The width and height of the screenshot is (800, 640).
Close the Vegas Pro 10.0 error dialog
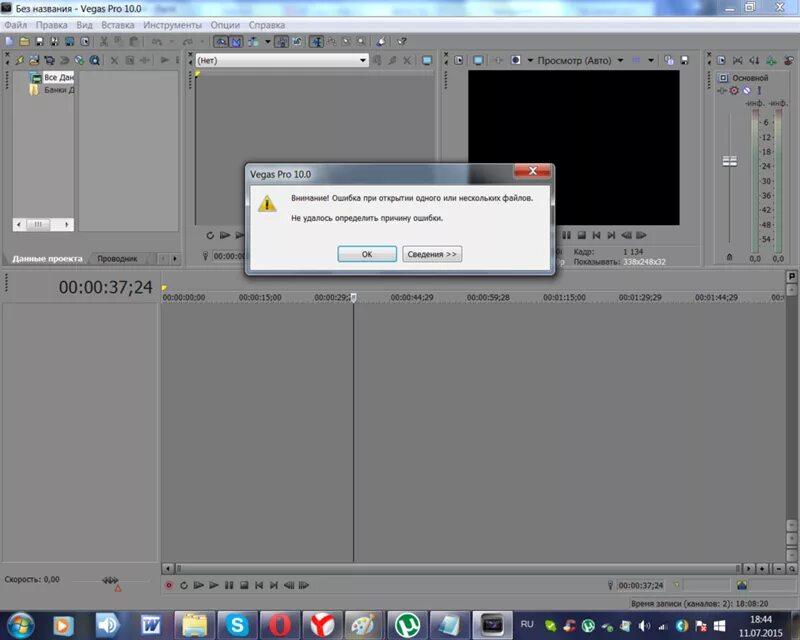pyautogui.click(x=532, y=171)
